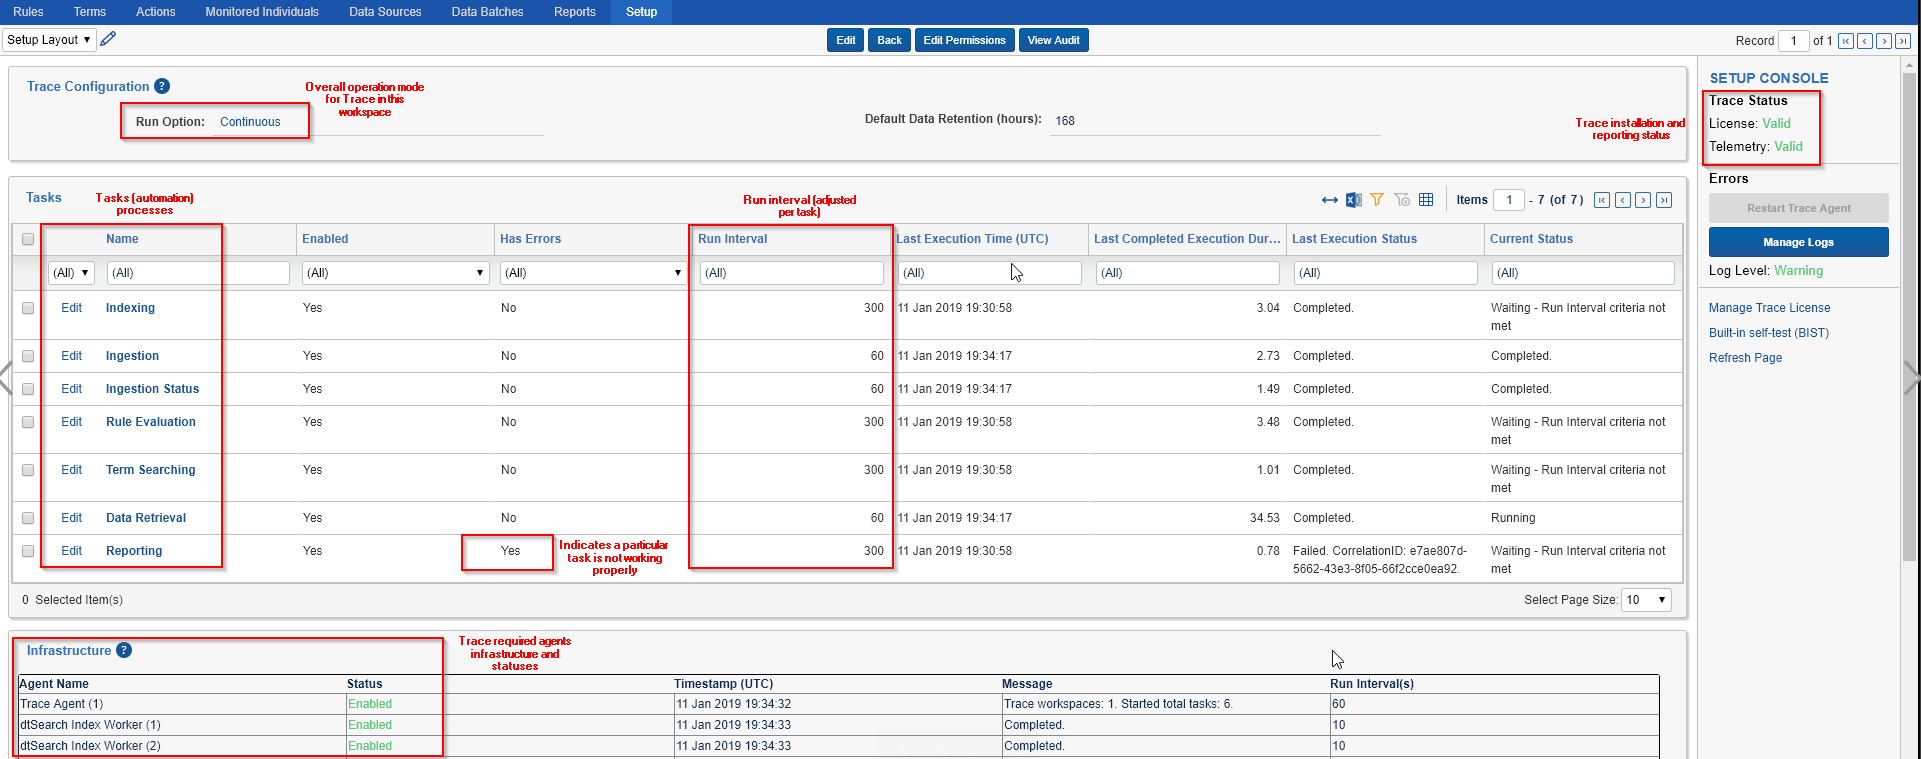Click the Manage Logs button
The image size is (1921, 759).
click(1798, 242)
